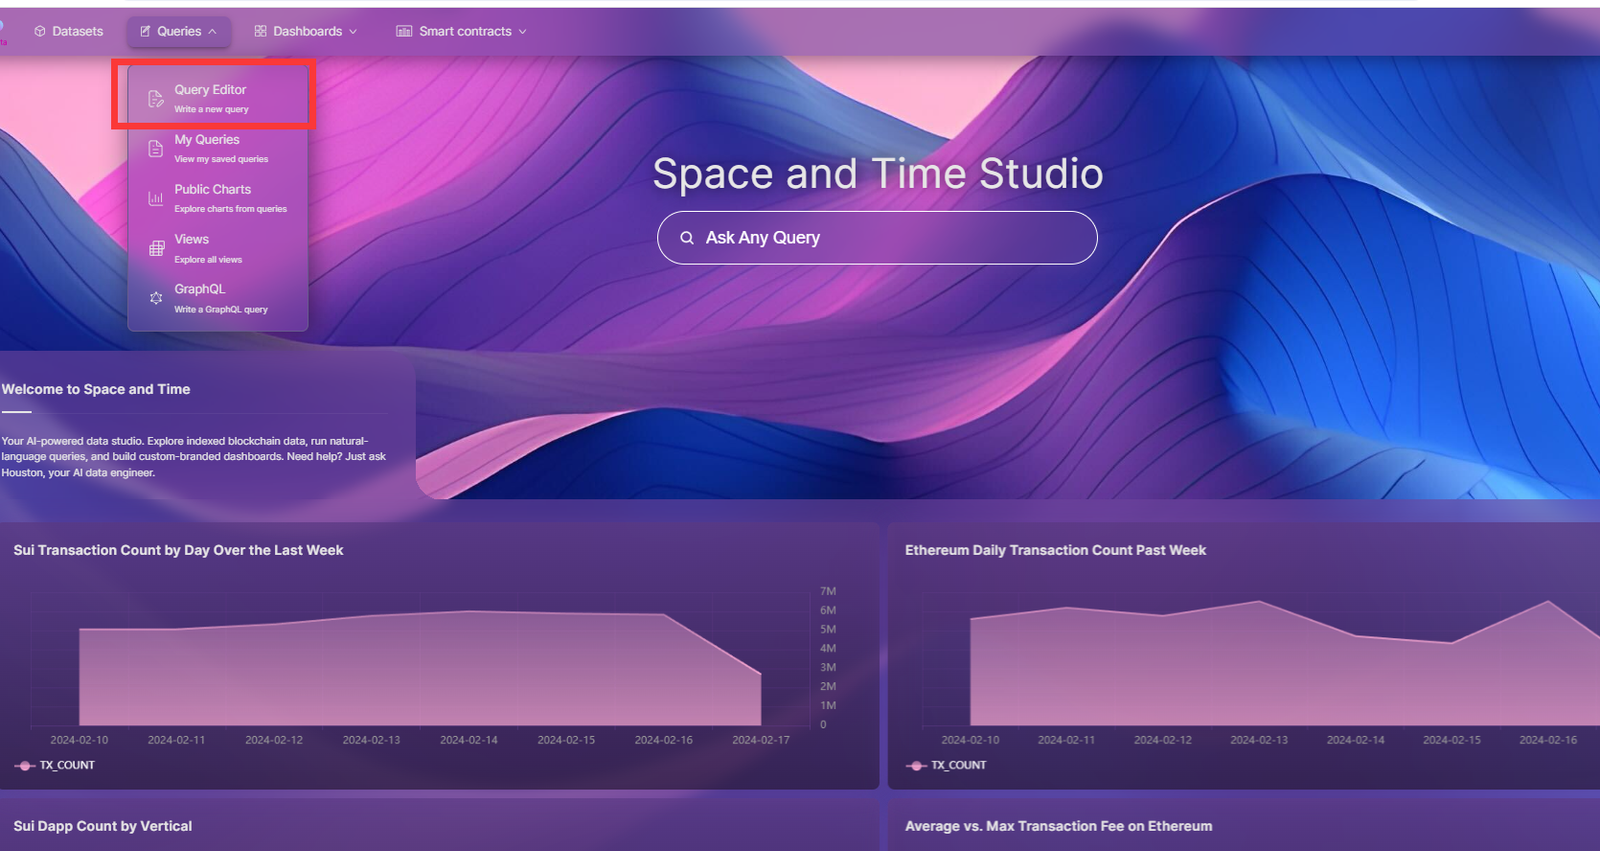Click the Sui Transaction Count chart title
The height and width of the screenshot is (851, 1600).
point(178,550)
